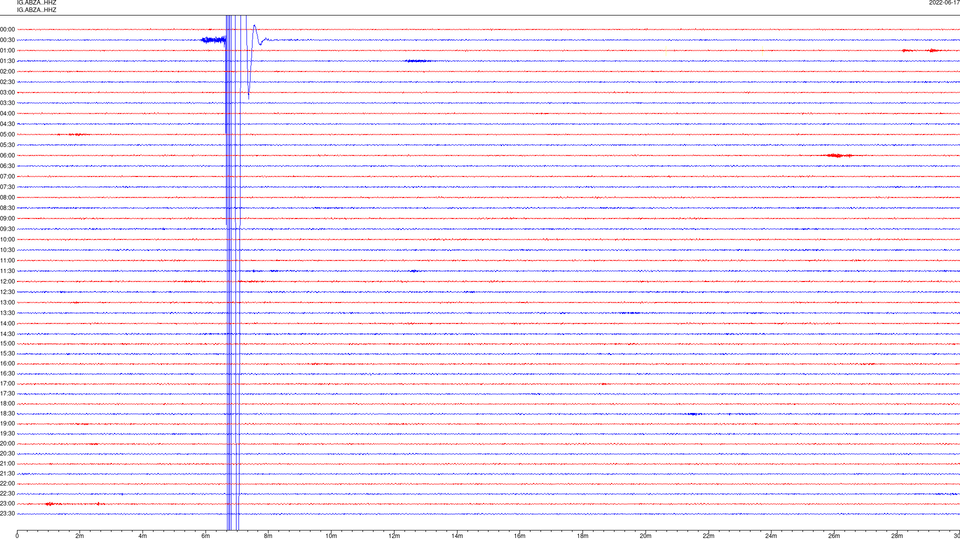This screenshot has width=960, height=540.
Task: Click the 2m tick on the minute axis
Action: click(x=80, y=536)
